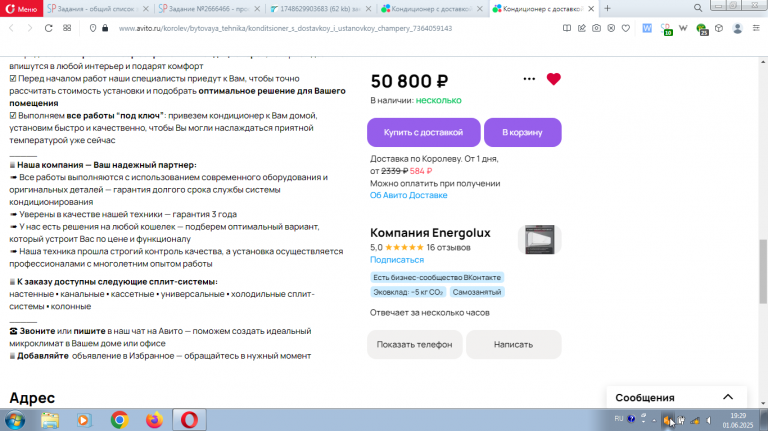Viewport: 768px width, 431px height.
Task: Click 'Купить с доставкой' button
Action: [x=423, y=132]
